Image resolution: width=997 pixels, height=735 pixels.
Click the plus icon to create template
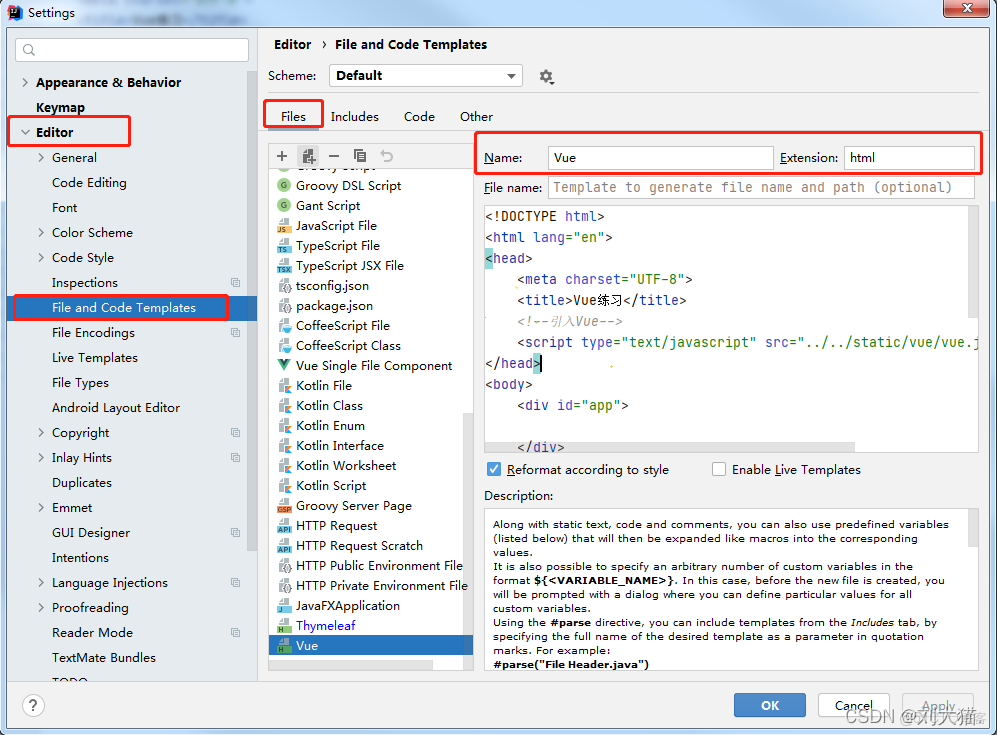pos(282,156)
